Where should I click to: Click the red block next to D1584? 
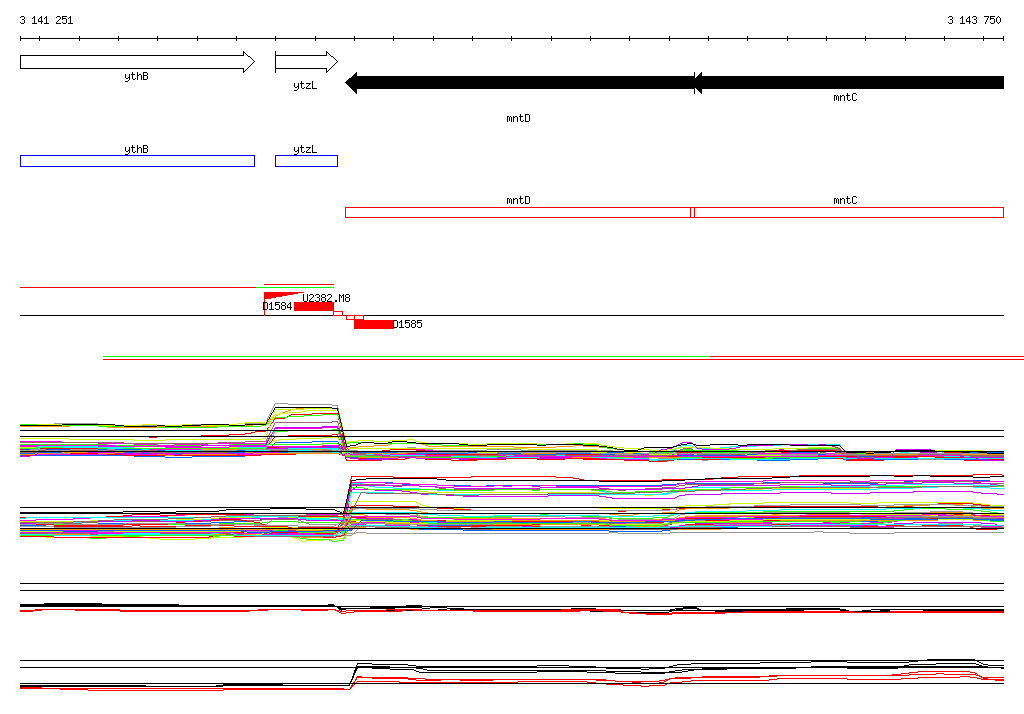(x=313, y=307)
